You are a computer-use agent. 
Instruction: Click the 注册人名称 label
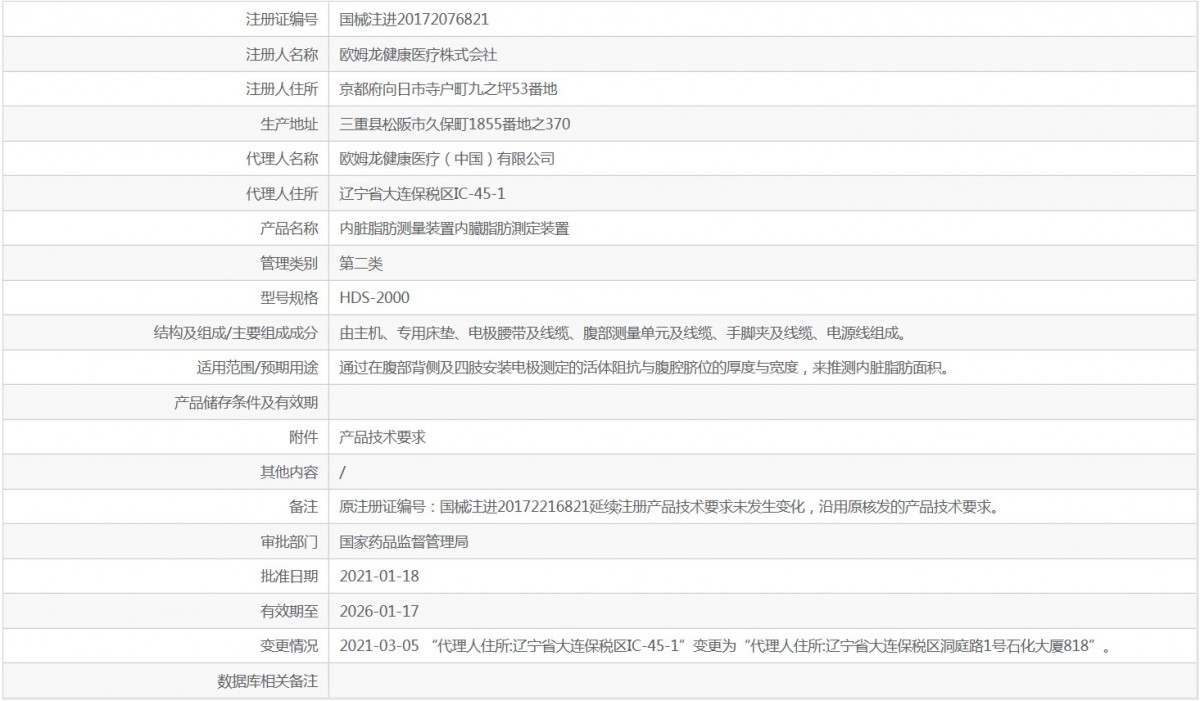[x=282, y=54]
